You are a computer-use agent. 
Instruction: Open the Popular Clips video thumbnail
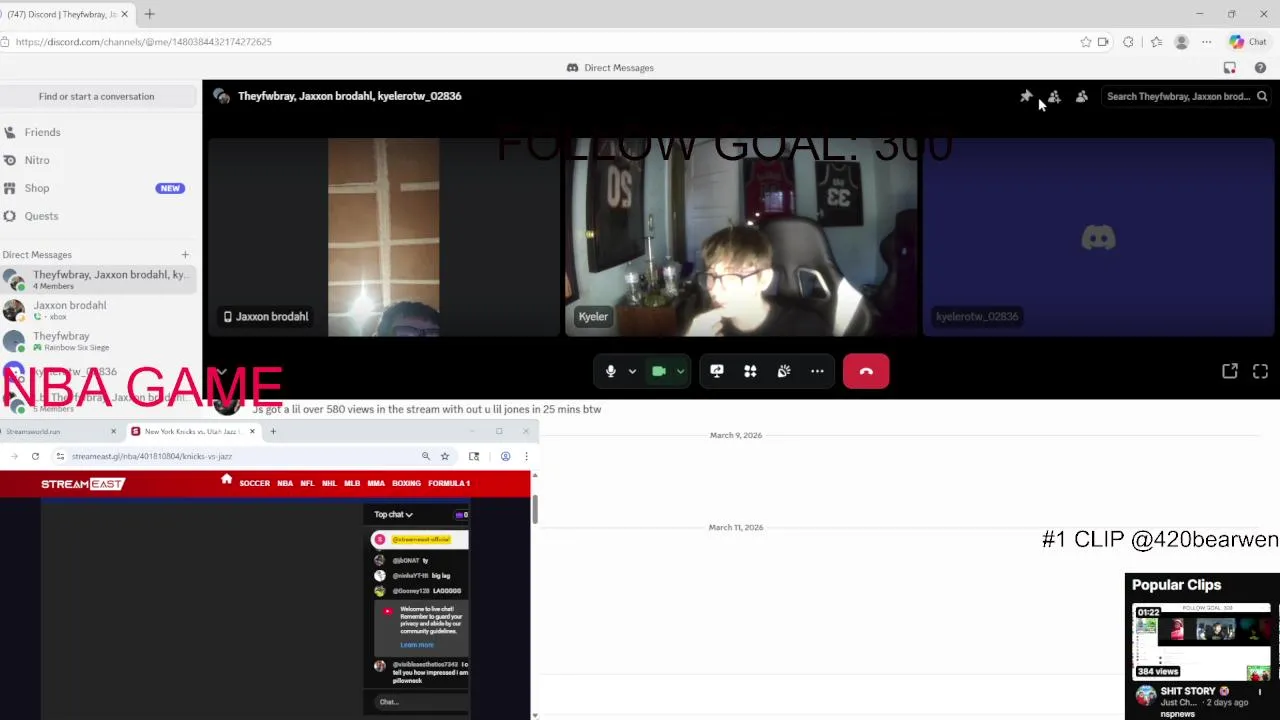(1201, 641)
